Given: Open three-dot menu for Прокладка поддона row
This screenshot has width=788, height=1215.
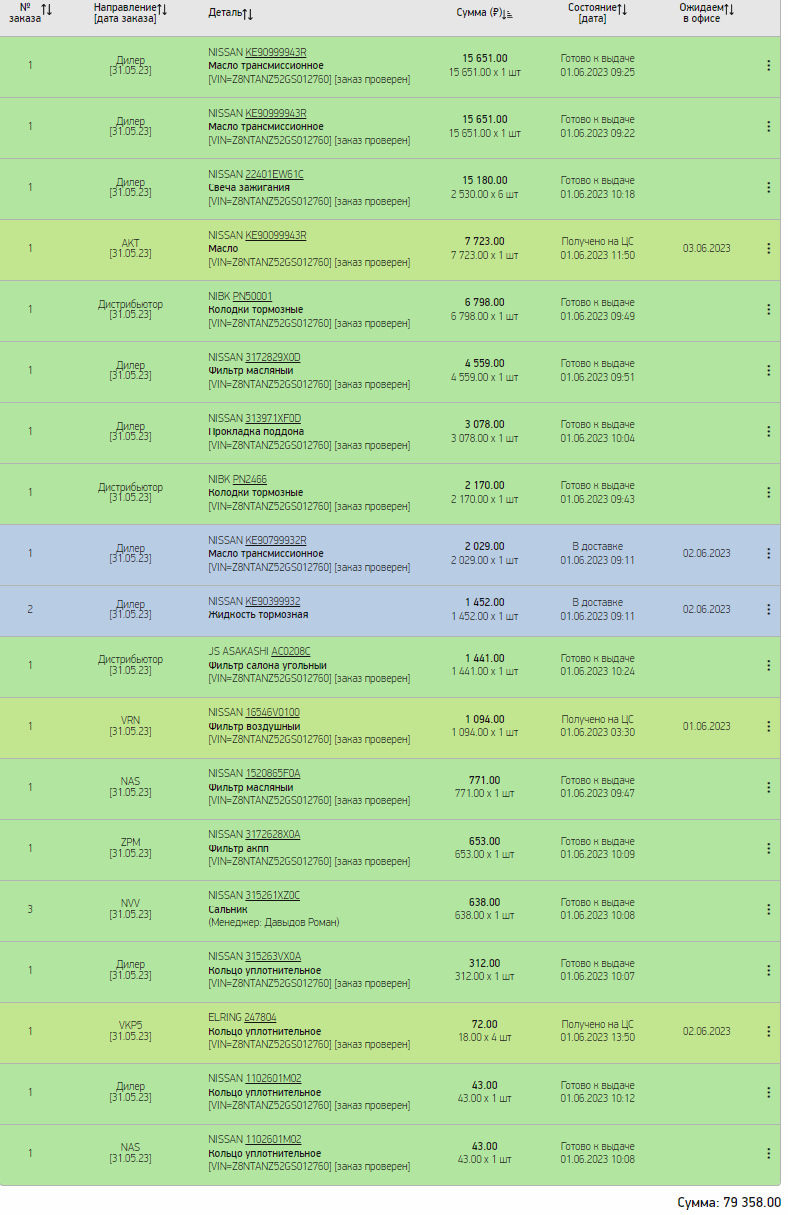Looking at the screenshot, I should (768, 431).
